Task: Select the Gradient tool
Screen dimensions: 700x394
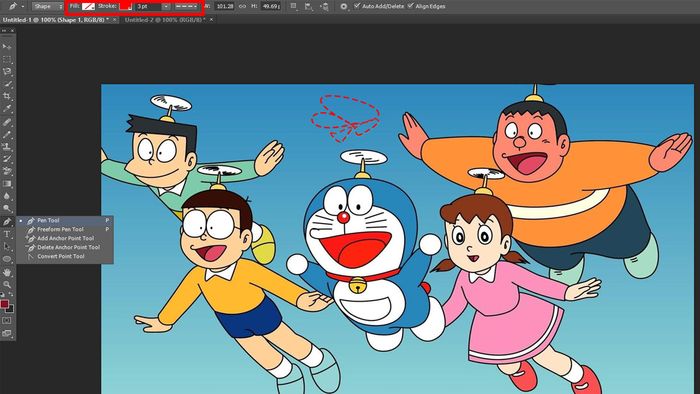Action: point(7,183)
